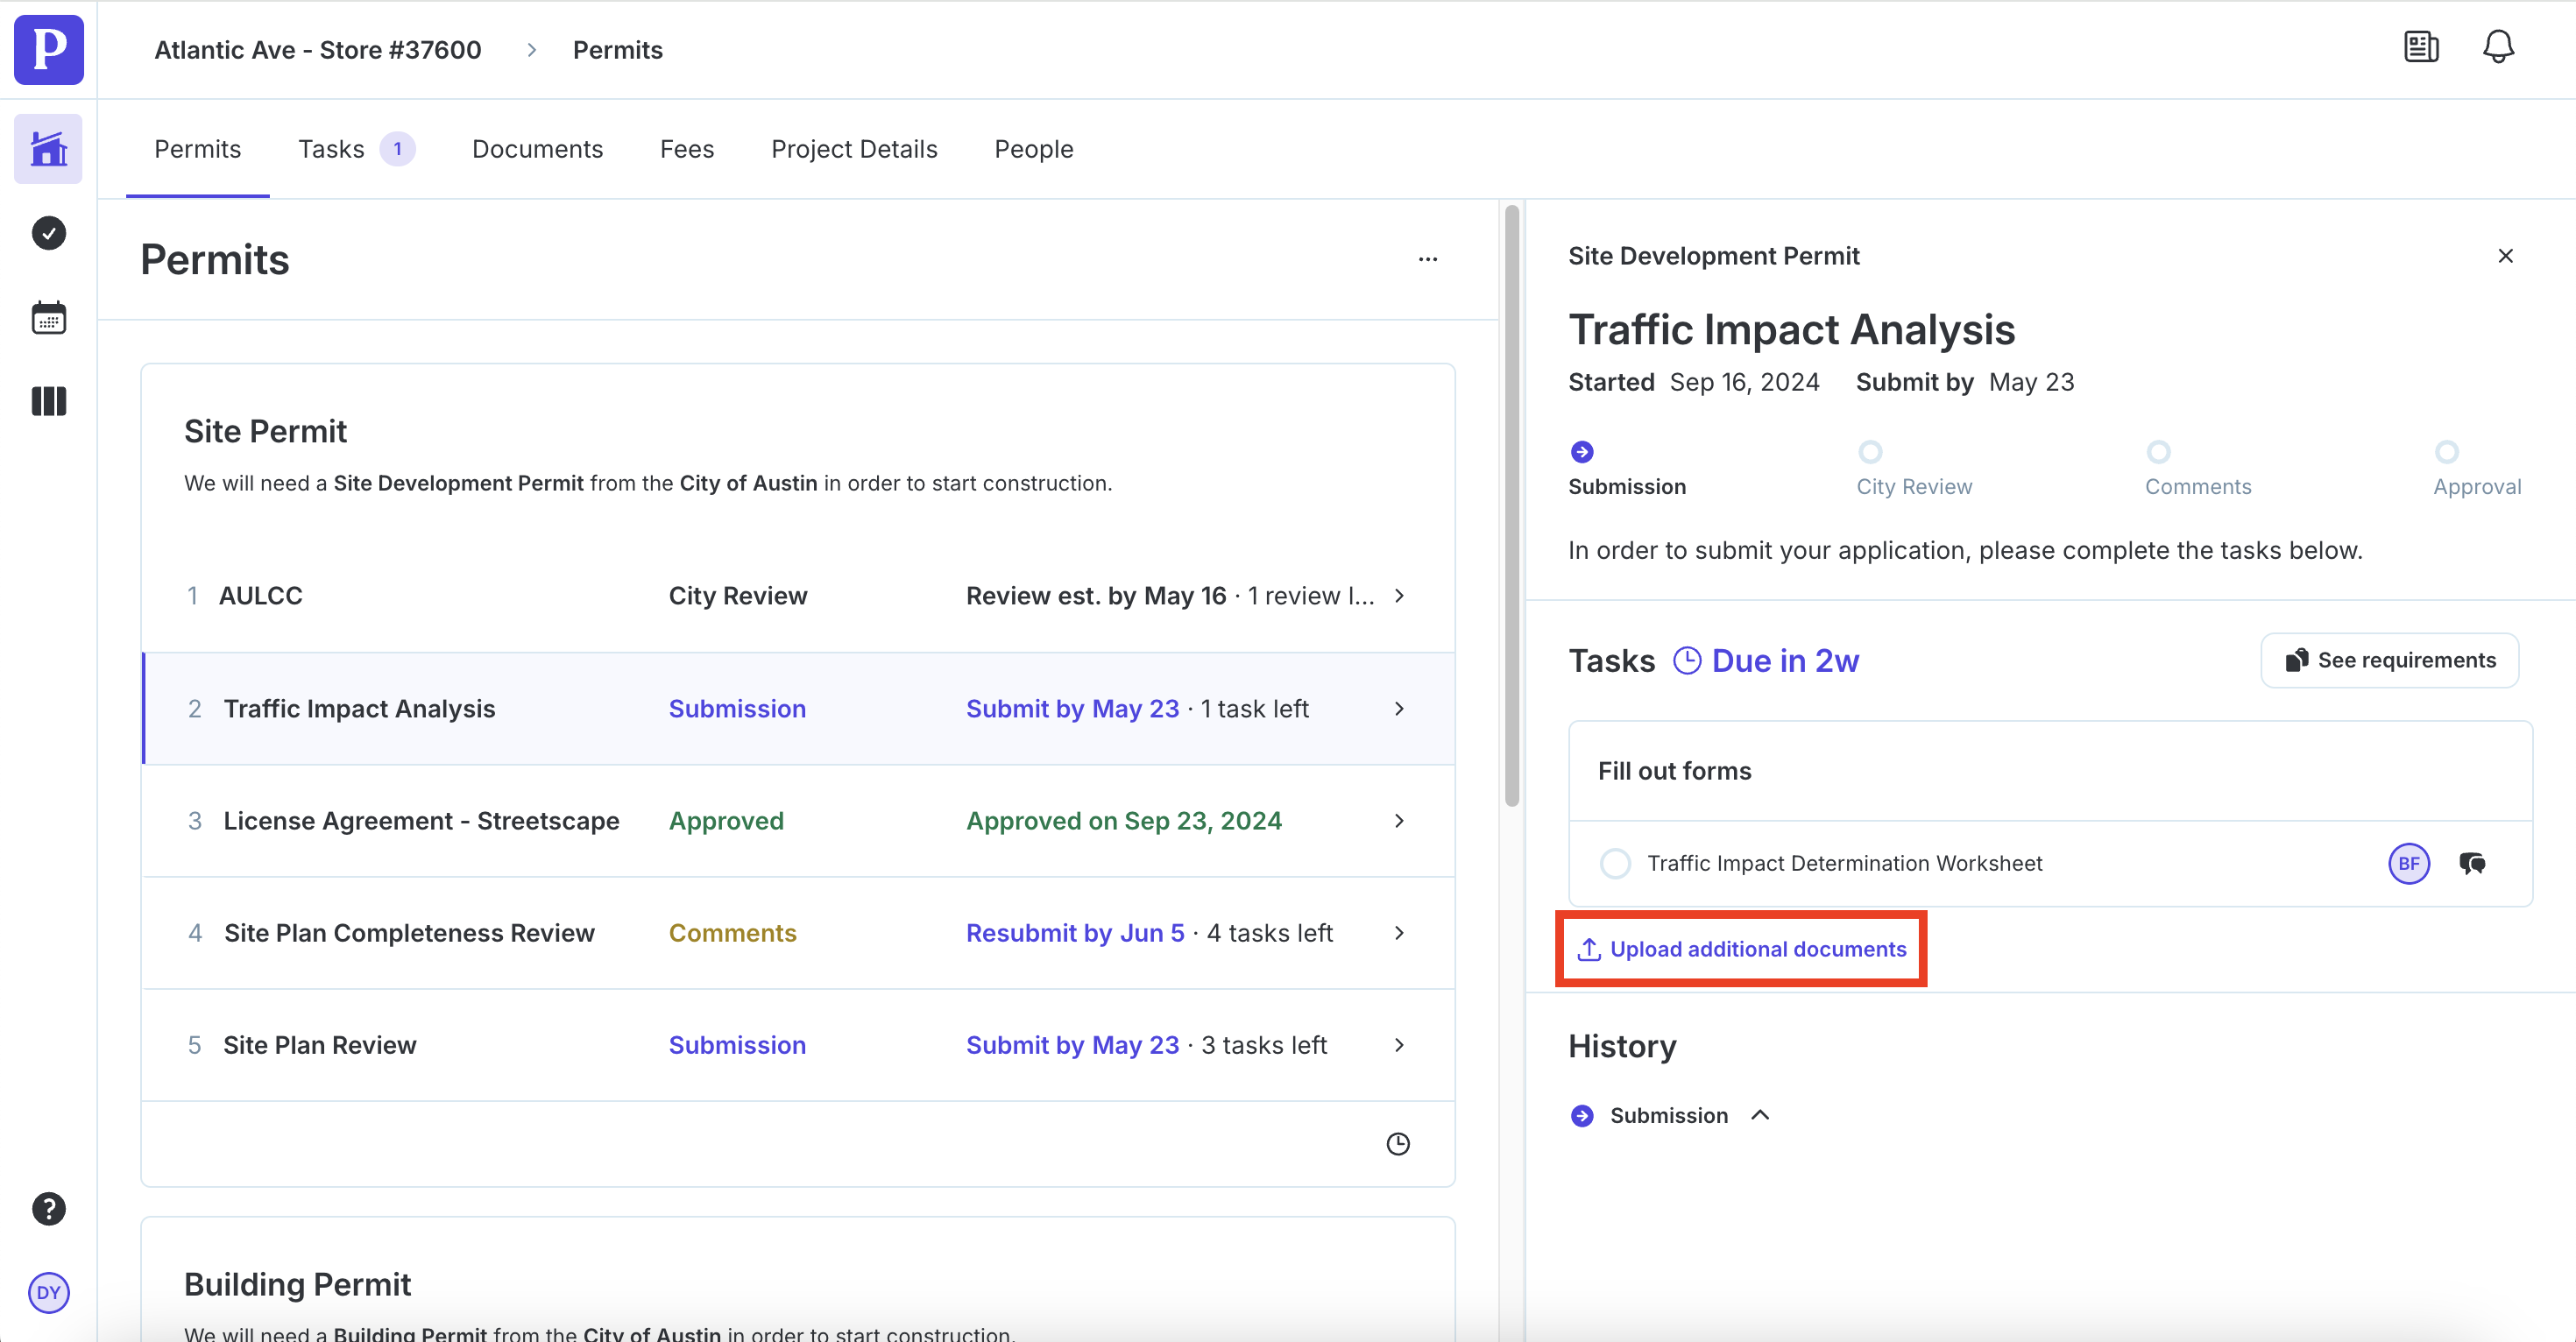Click the clock history icon below permits list
The image size is (2576, 1342).
point(1397,1143)
